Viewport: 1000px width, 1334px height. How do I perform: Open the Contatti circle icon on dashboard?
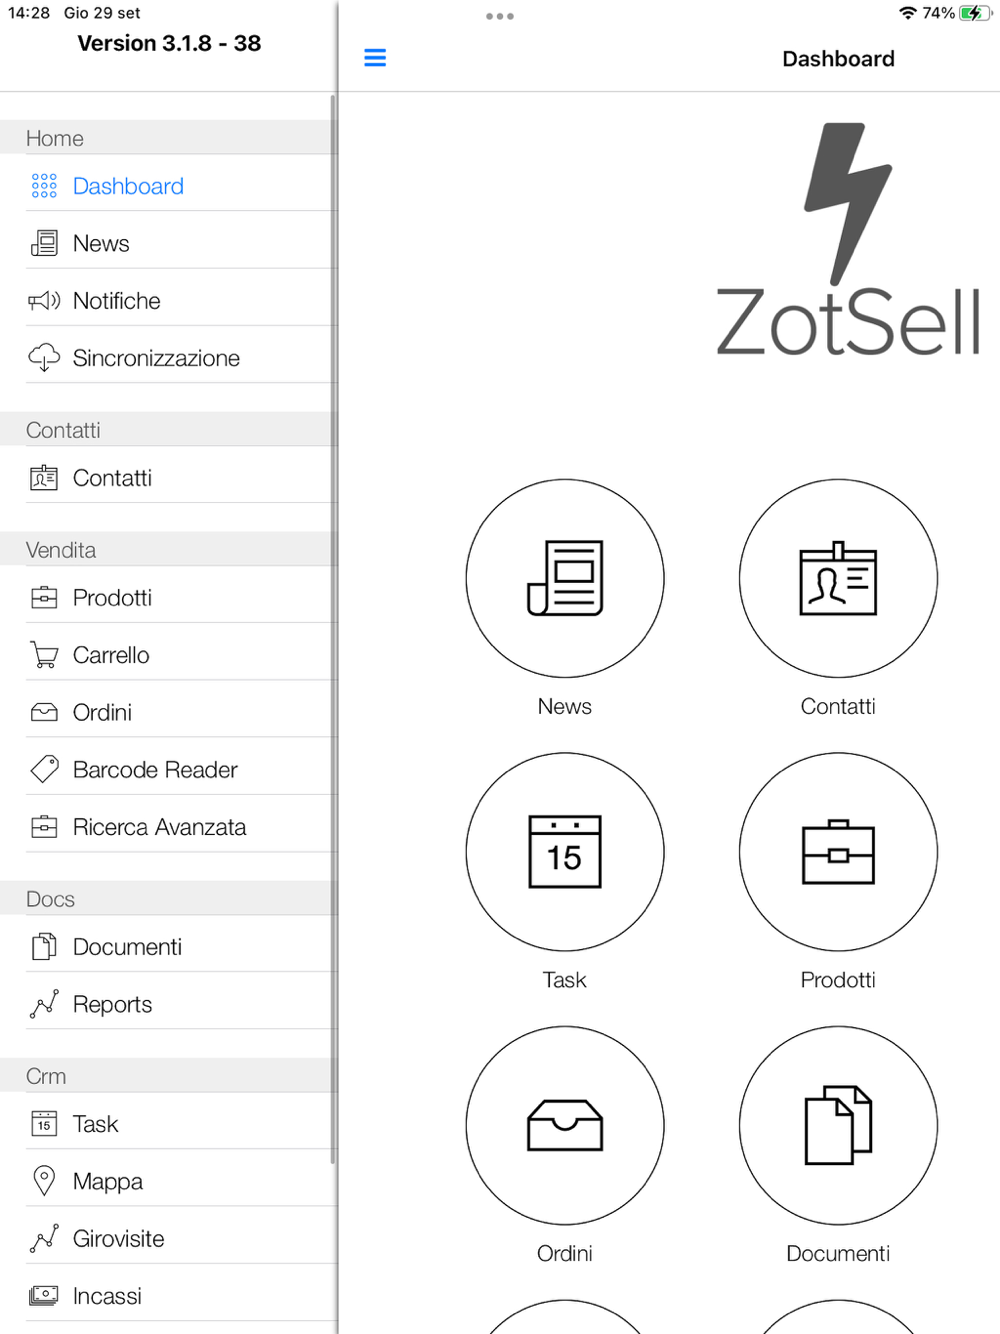[x=838, y=578]
